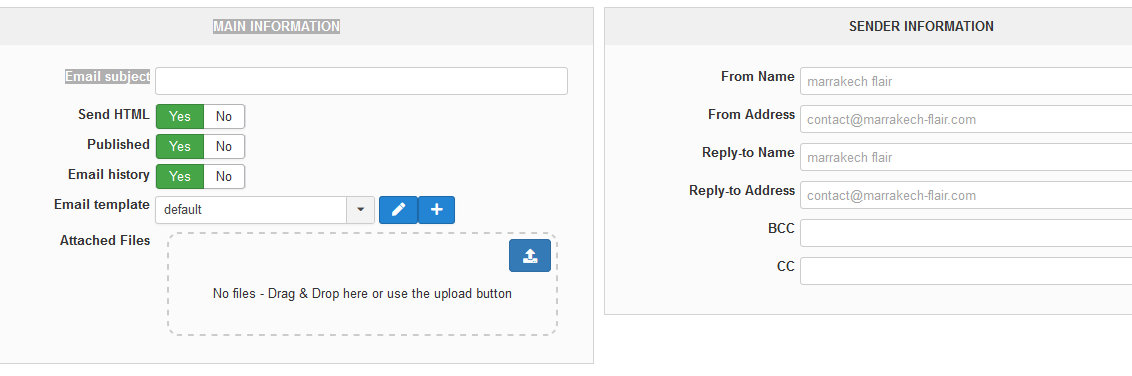Click the Reply-to Address field
The image size is (1132, 376).
(966, 195)
